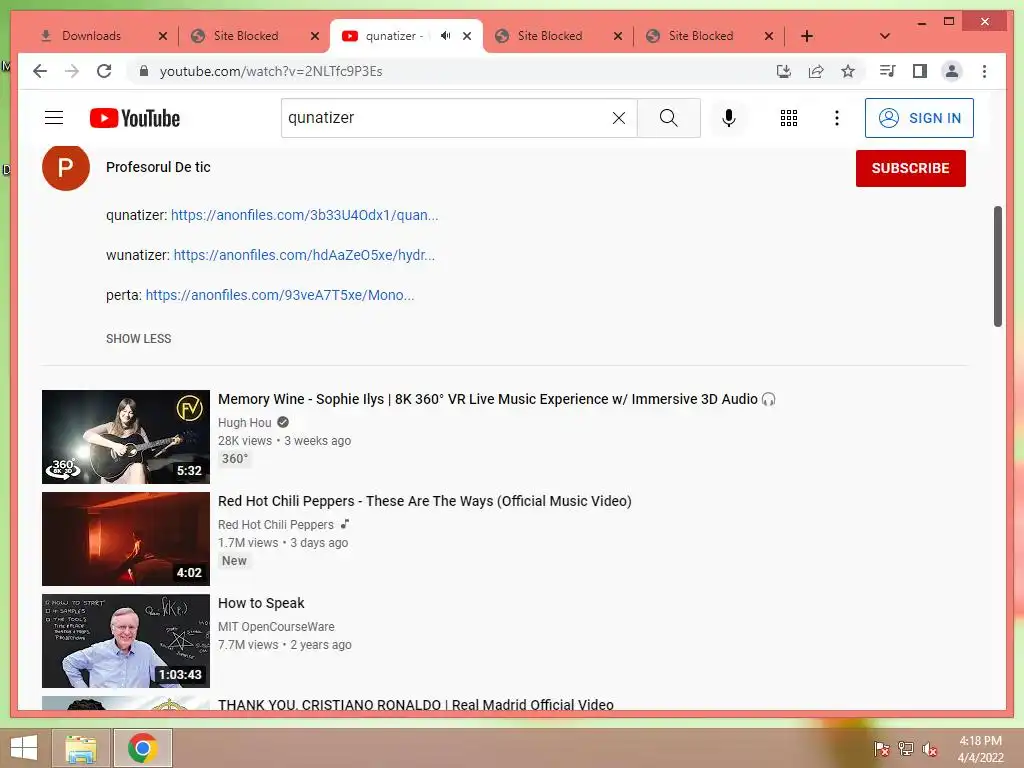The image size is (1024, 768).
Task: Open the How to Speak video title
Action: [261, 603]
